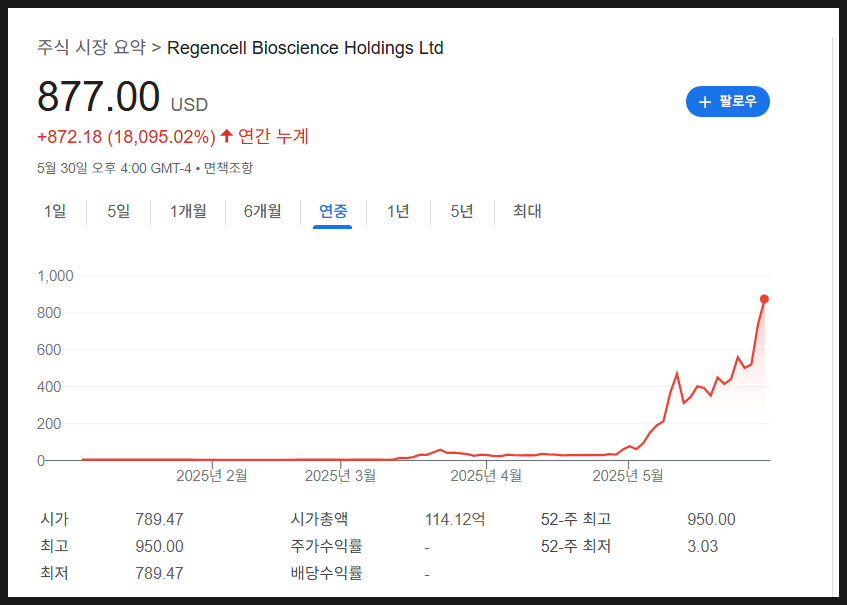Click the 600 y-axis label
The height and width of the screenshot is (605, 847).
49,350
